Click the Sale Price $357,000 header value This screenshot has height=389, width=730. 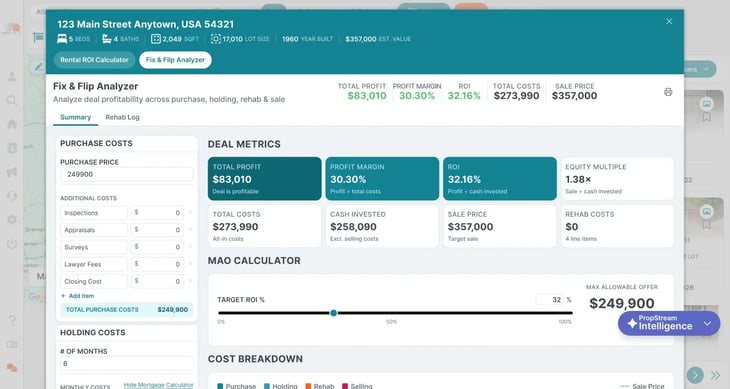575,96
